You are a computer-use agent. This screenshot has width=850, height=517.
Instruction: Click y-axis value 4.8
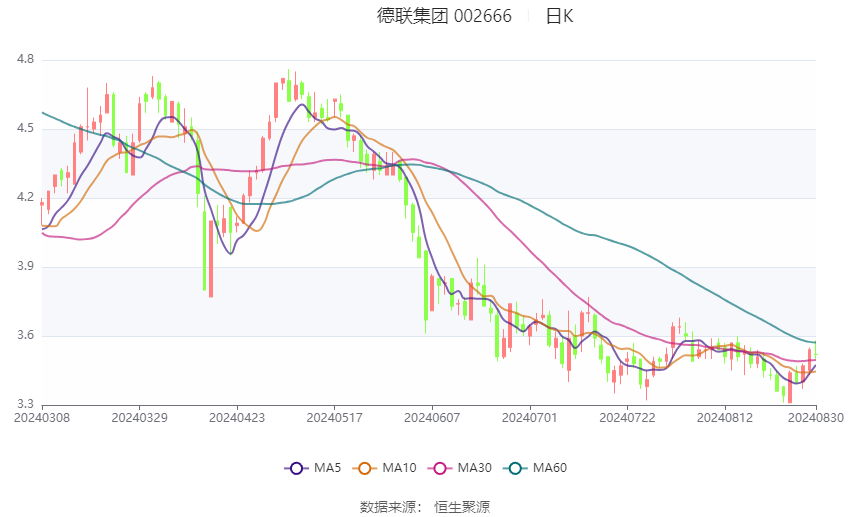coord(25,59)
